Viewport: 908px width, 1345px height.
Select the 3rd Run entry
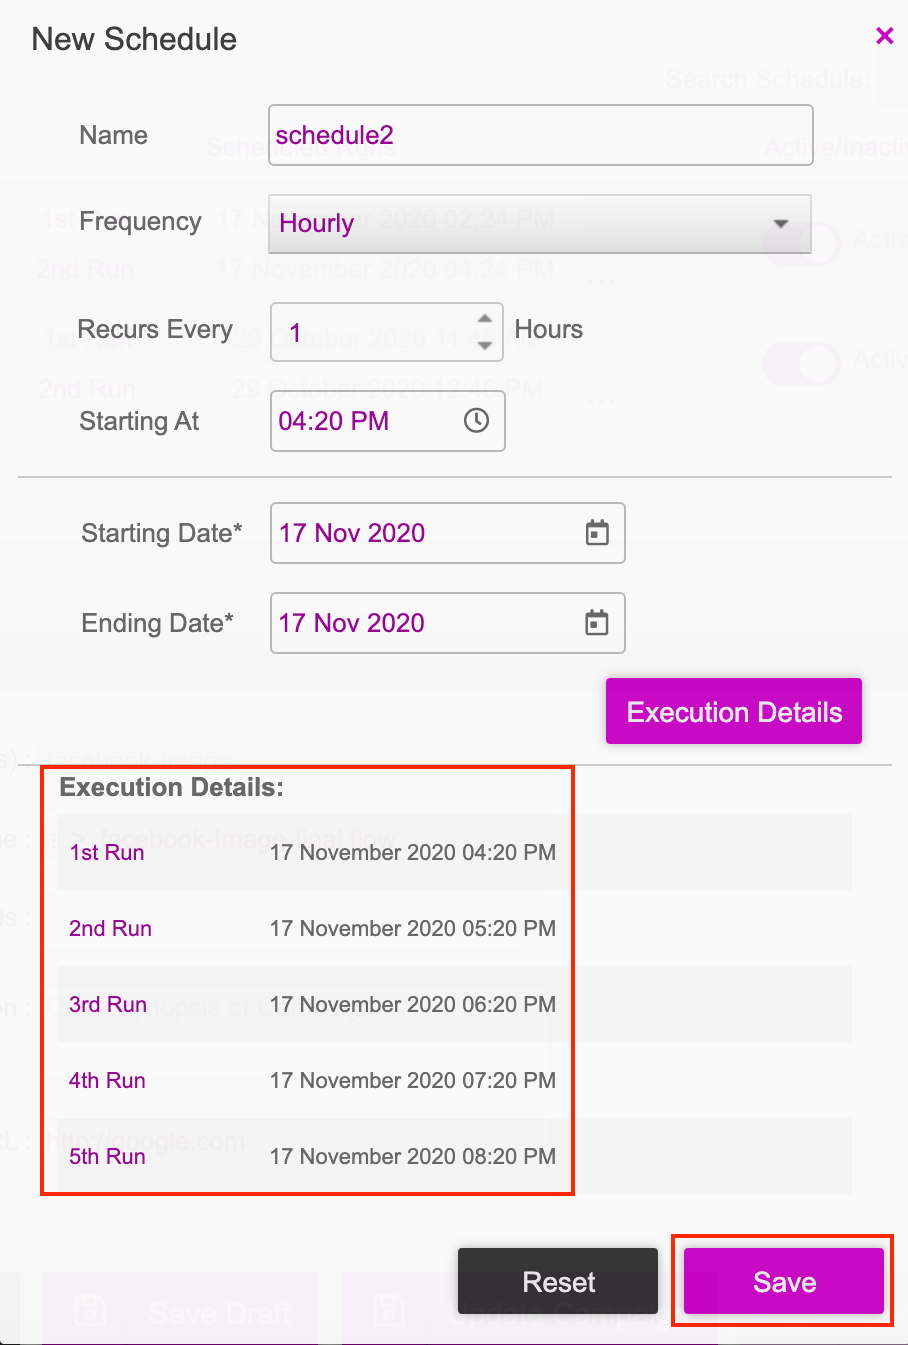(x=108, y=1005)
